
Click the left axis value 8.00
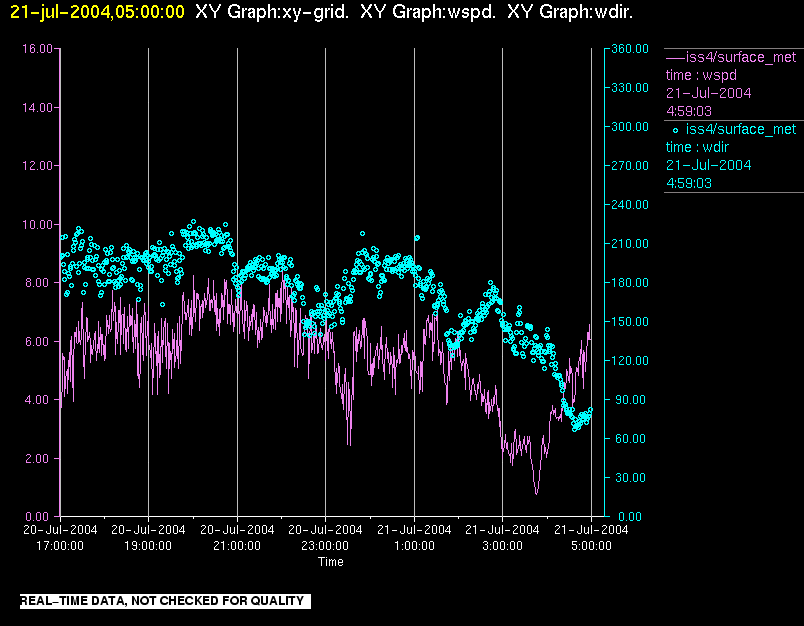39,283
